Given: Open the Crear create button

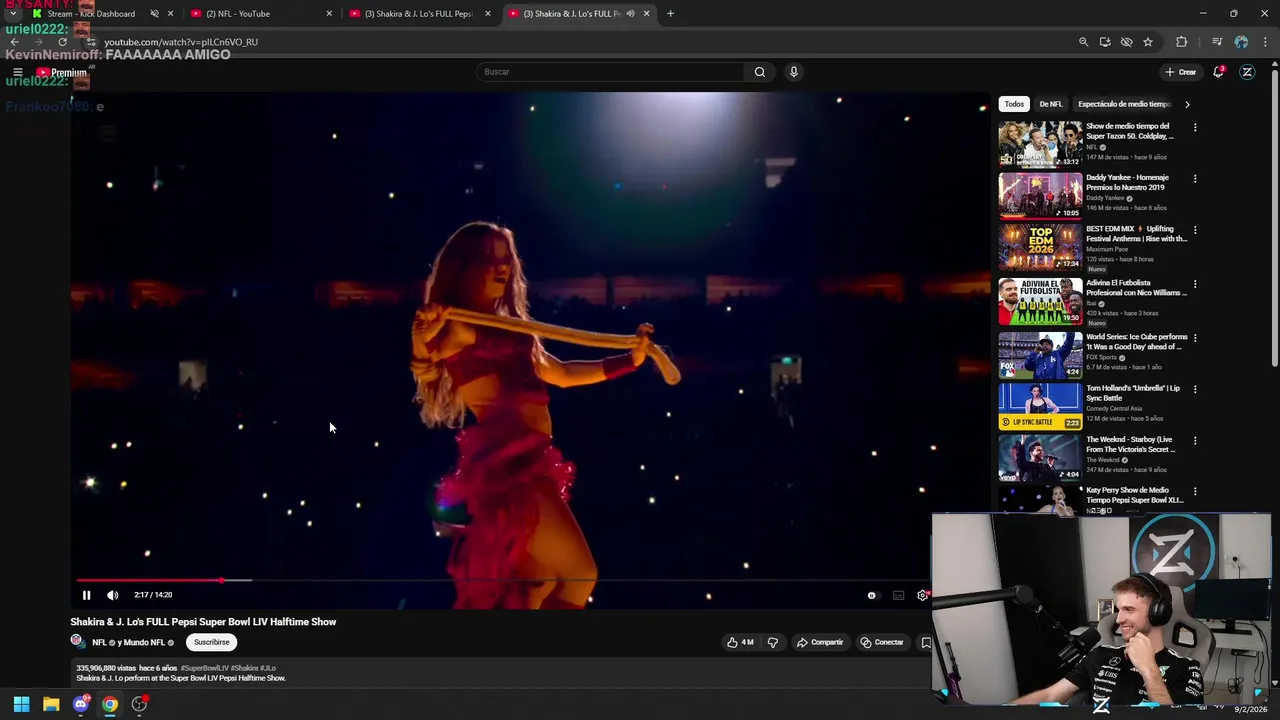Looking at the screenshot, I should point(1180,72).
